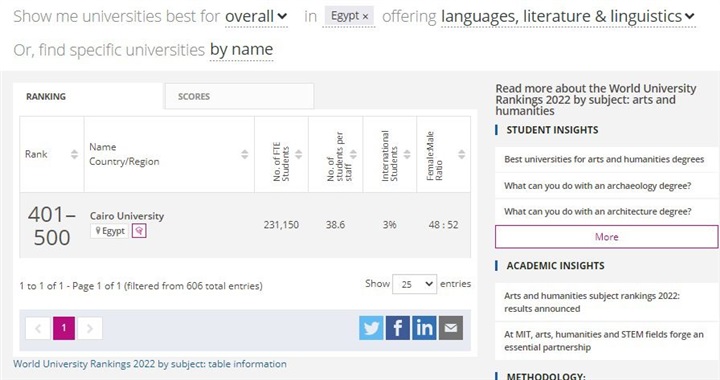The width and height of the screenshot is (720, 380).
Task: Sort table by Rank column
Action: [x=74, y=154]
